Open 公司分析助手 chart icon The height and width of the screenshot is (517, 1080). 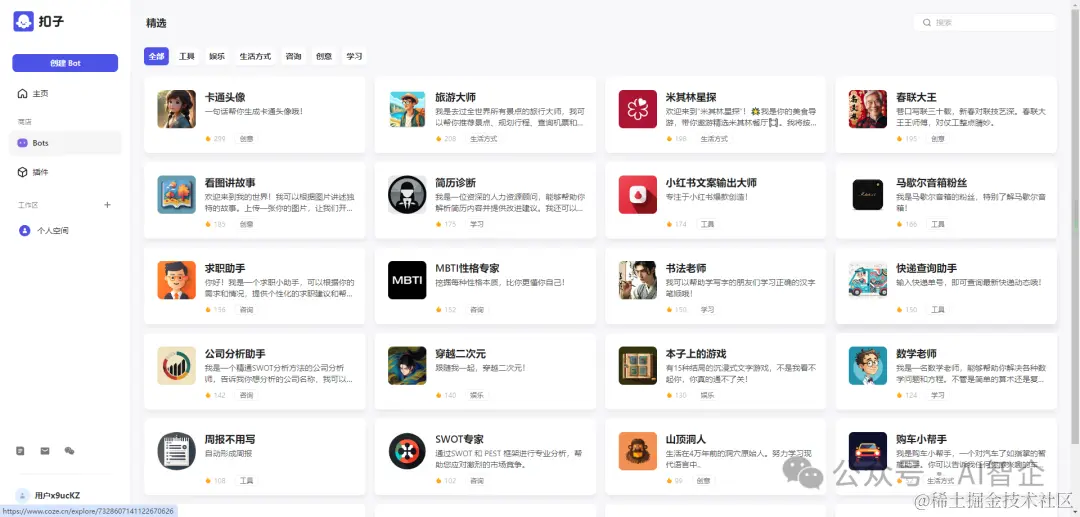[x=176, y=365]
